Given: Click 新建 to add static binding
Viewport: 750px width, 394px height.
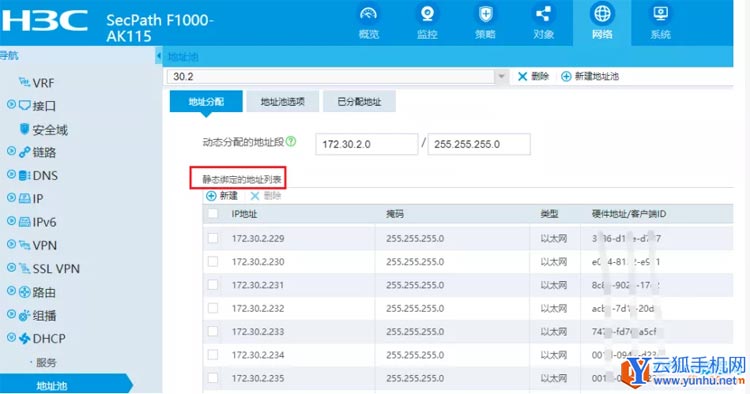Looking at the screenshot, I should click(x=221, y=196).
